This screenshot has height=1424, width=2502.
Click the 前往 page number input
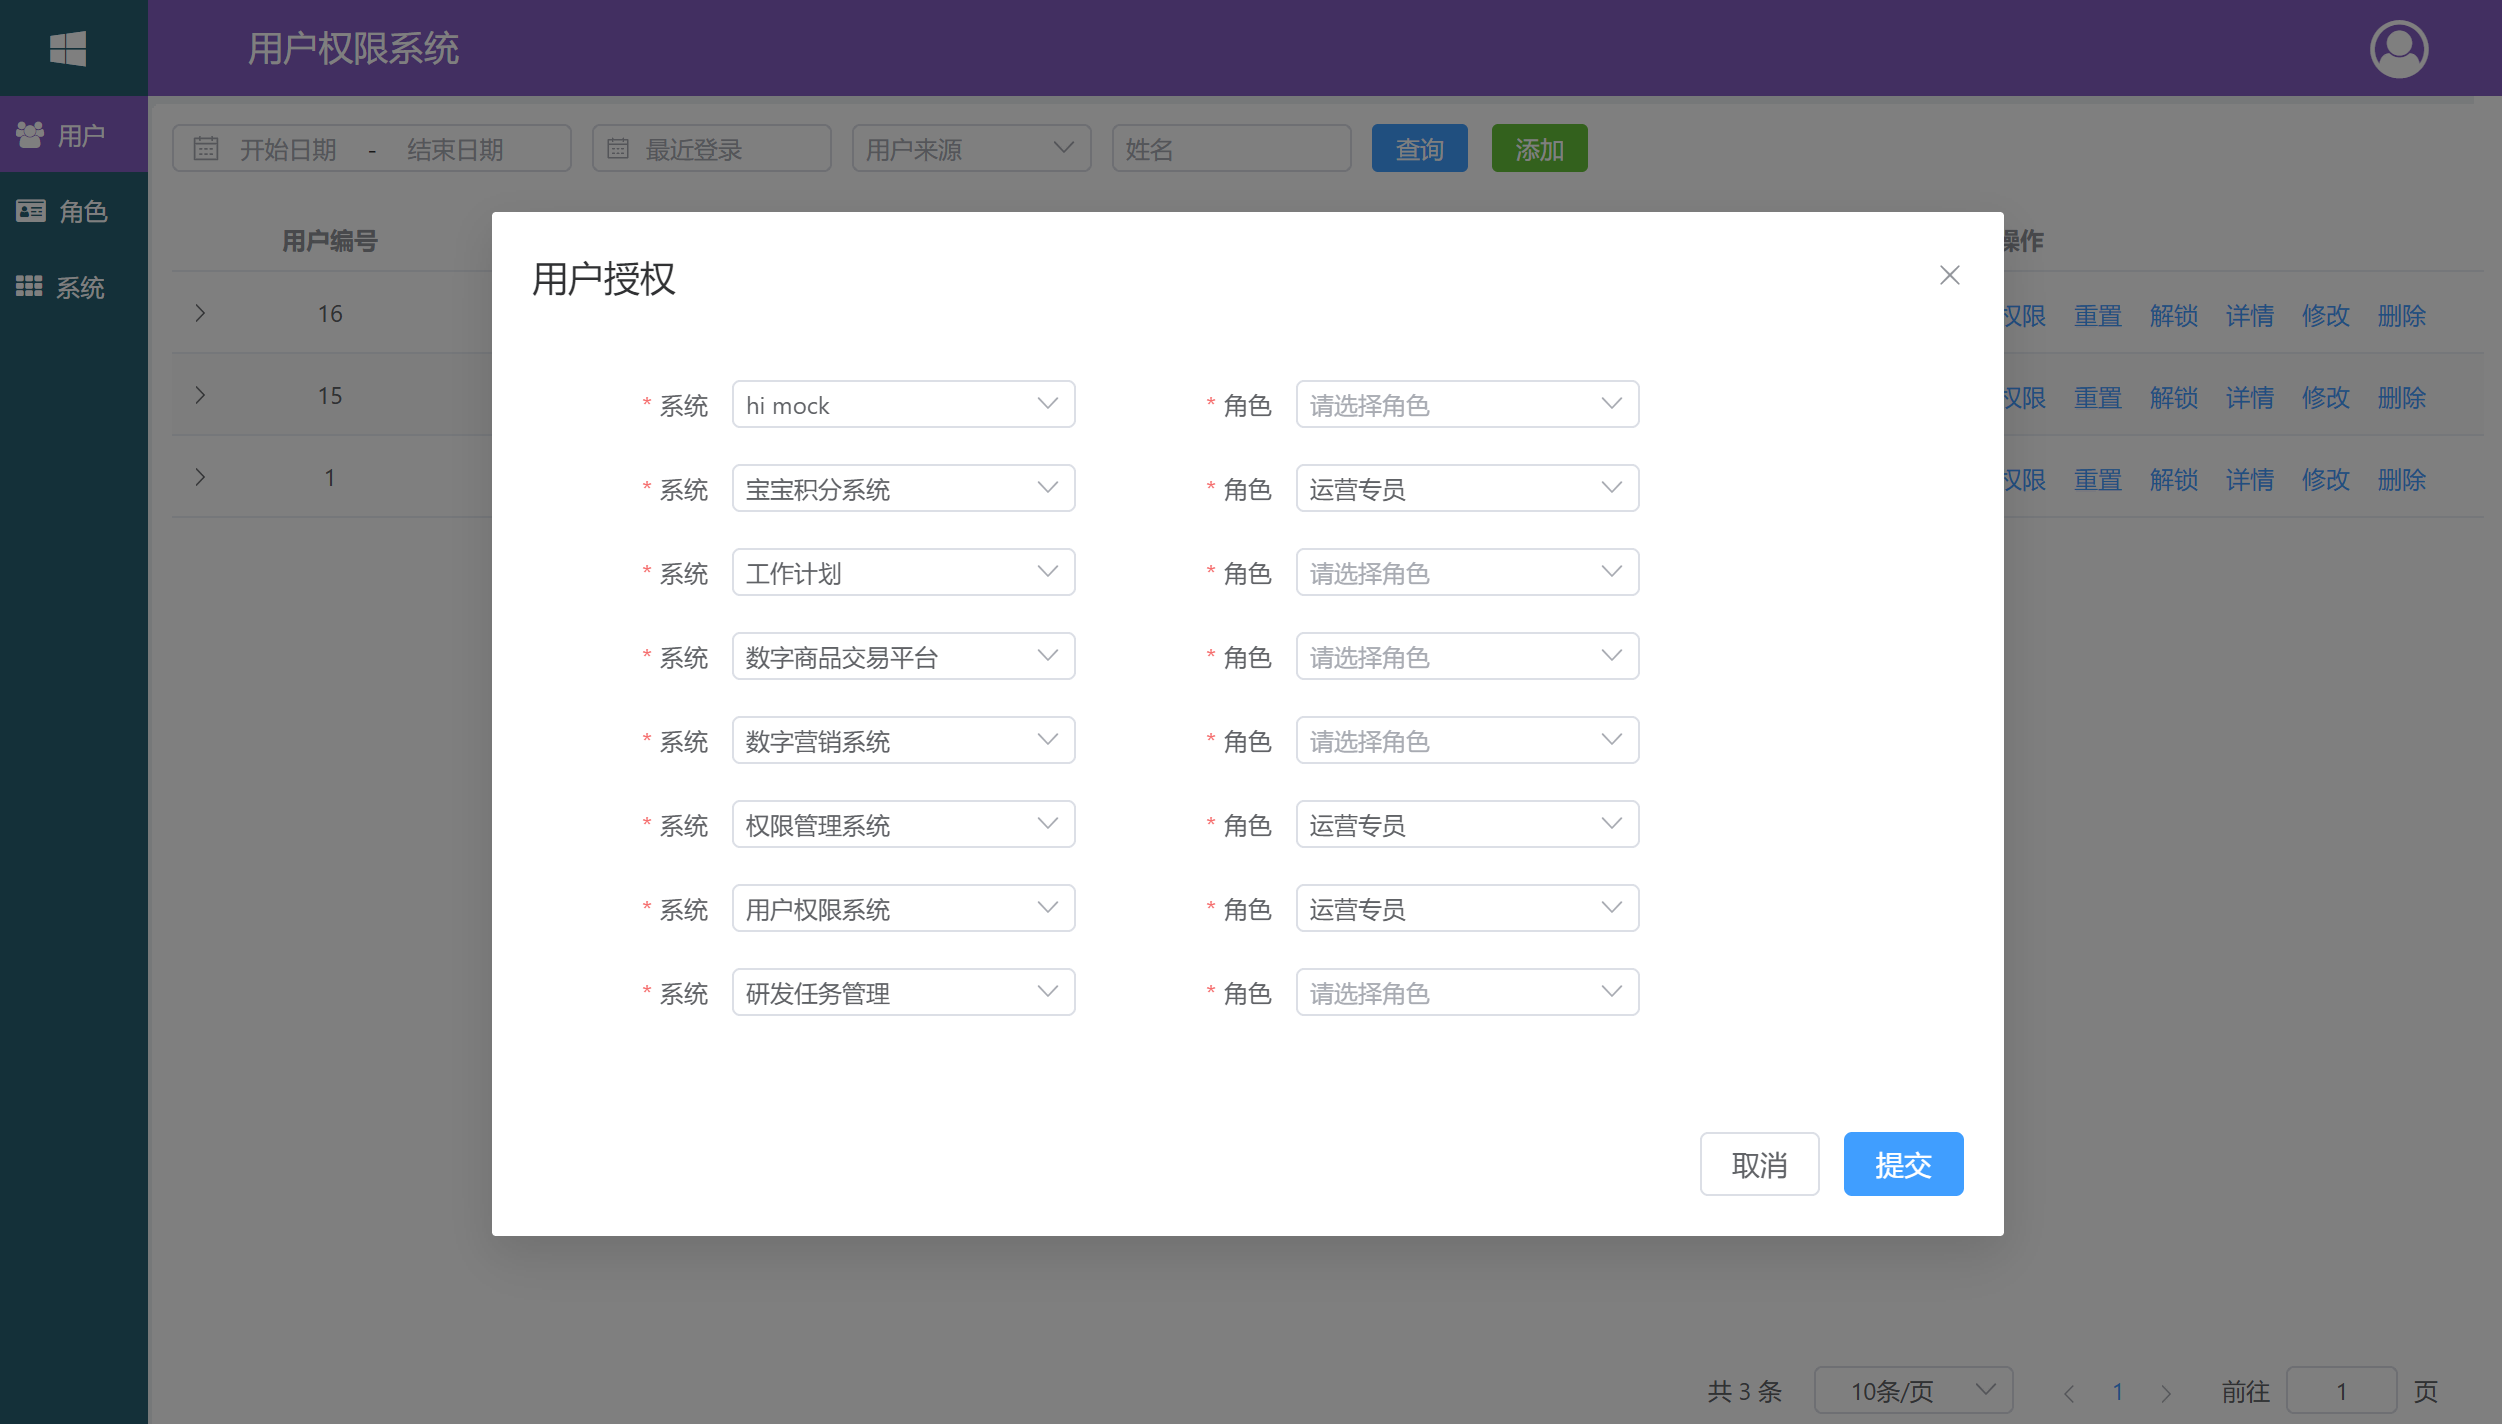click(x=2341, y=1390)
